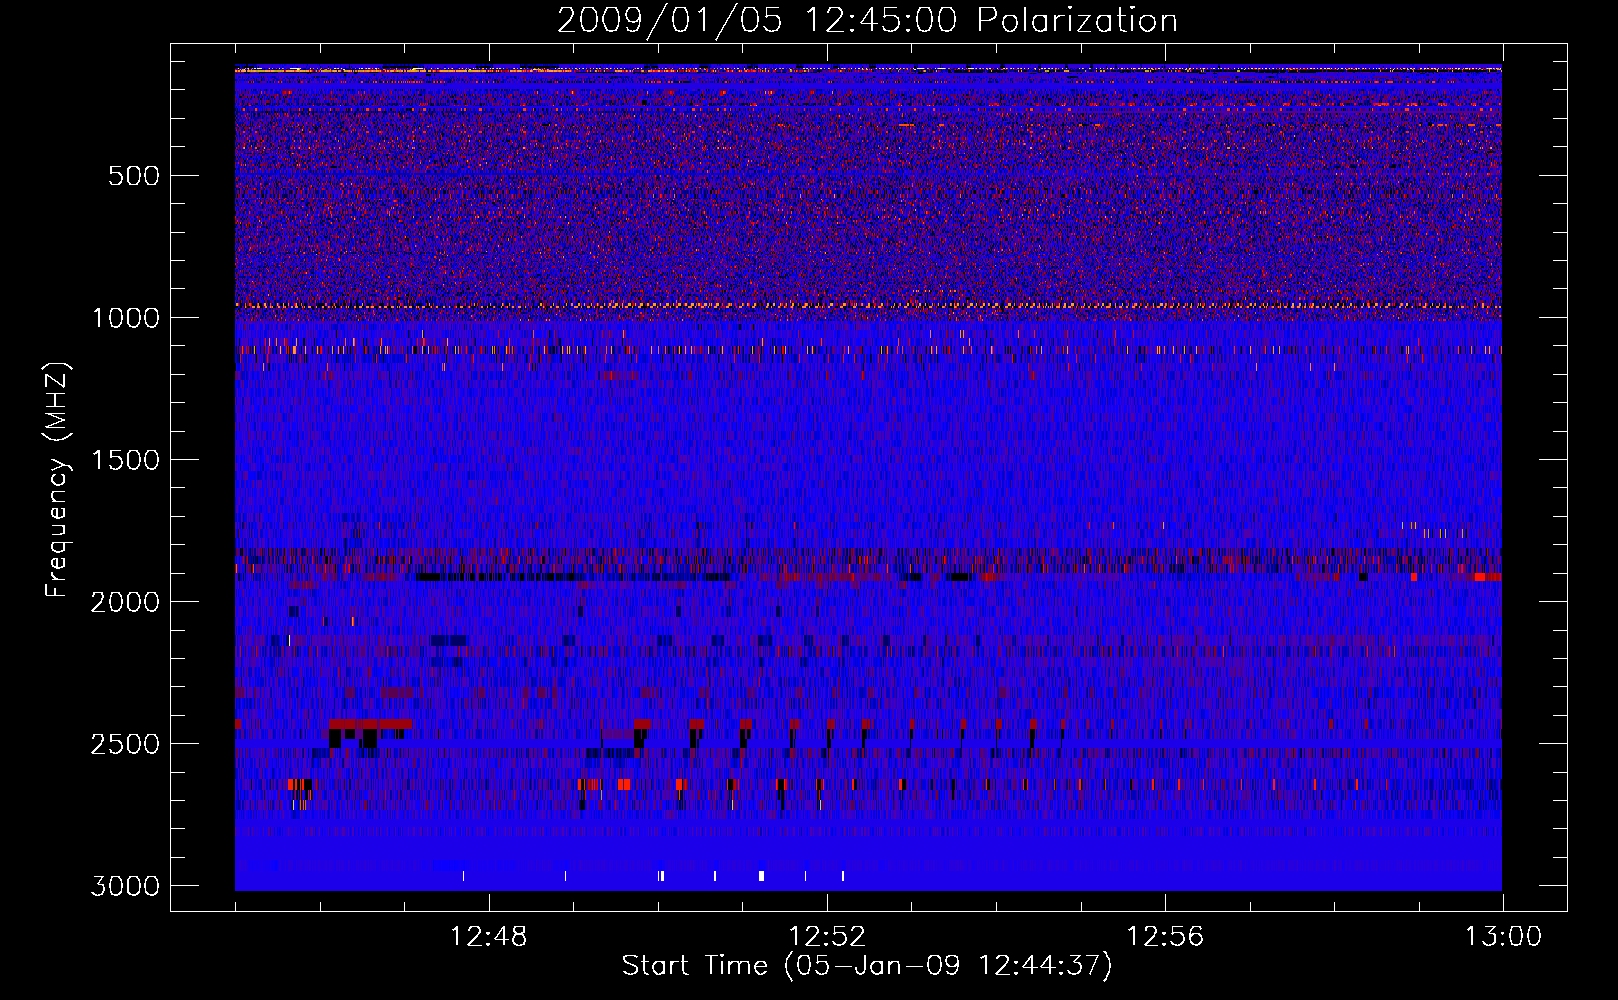
Task: Click the 13:00 time tick label
Action: click(1503, 937)
